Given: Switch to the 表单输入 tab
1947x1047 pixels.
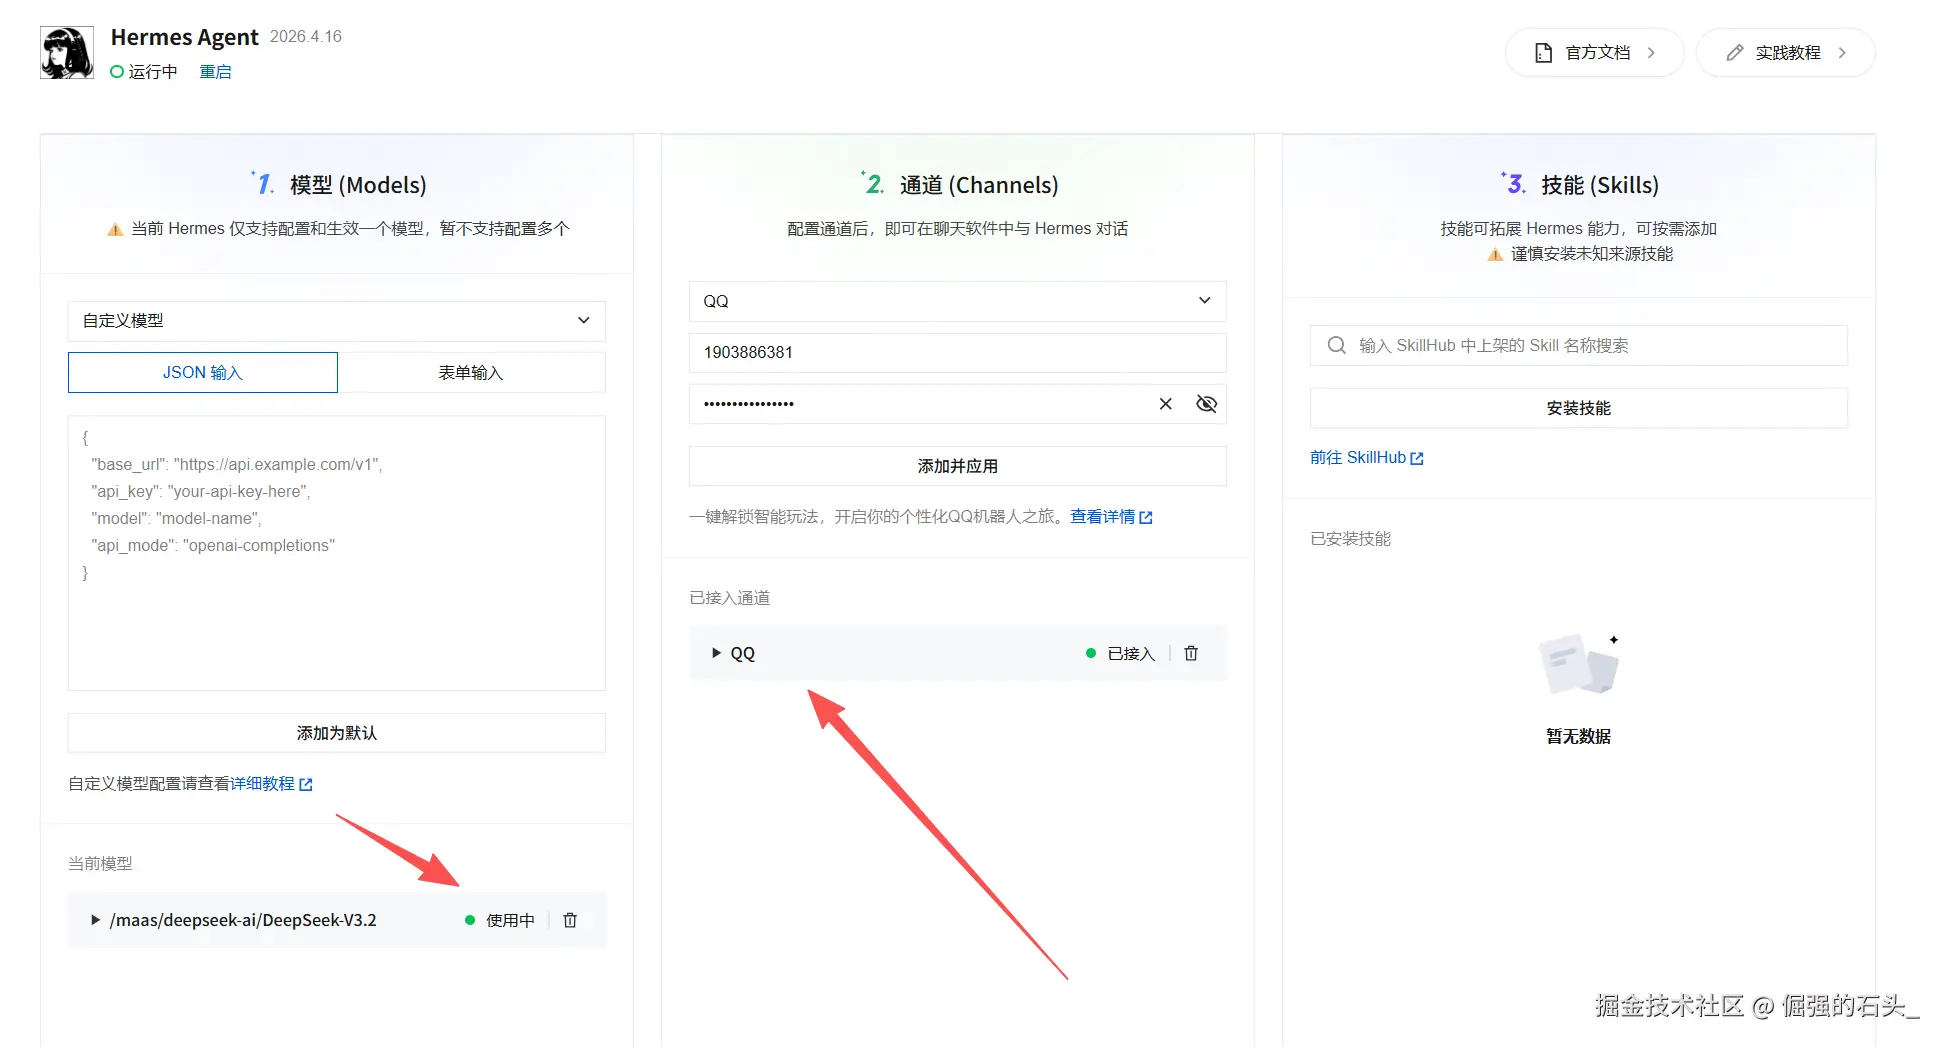Looking at the screenshot, I should click(x=471, y=373).
